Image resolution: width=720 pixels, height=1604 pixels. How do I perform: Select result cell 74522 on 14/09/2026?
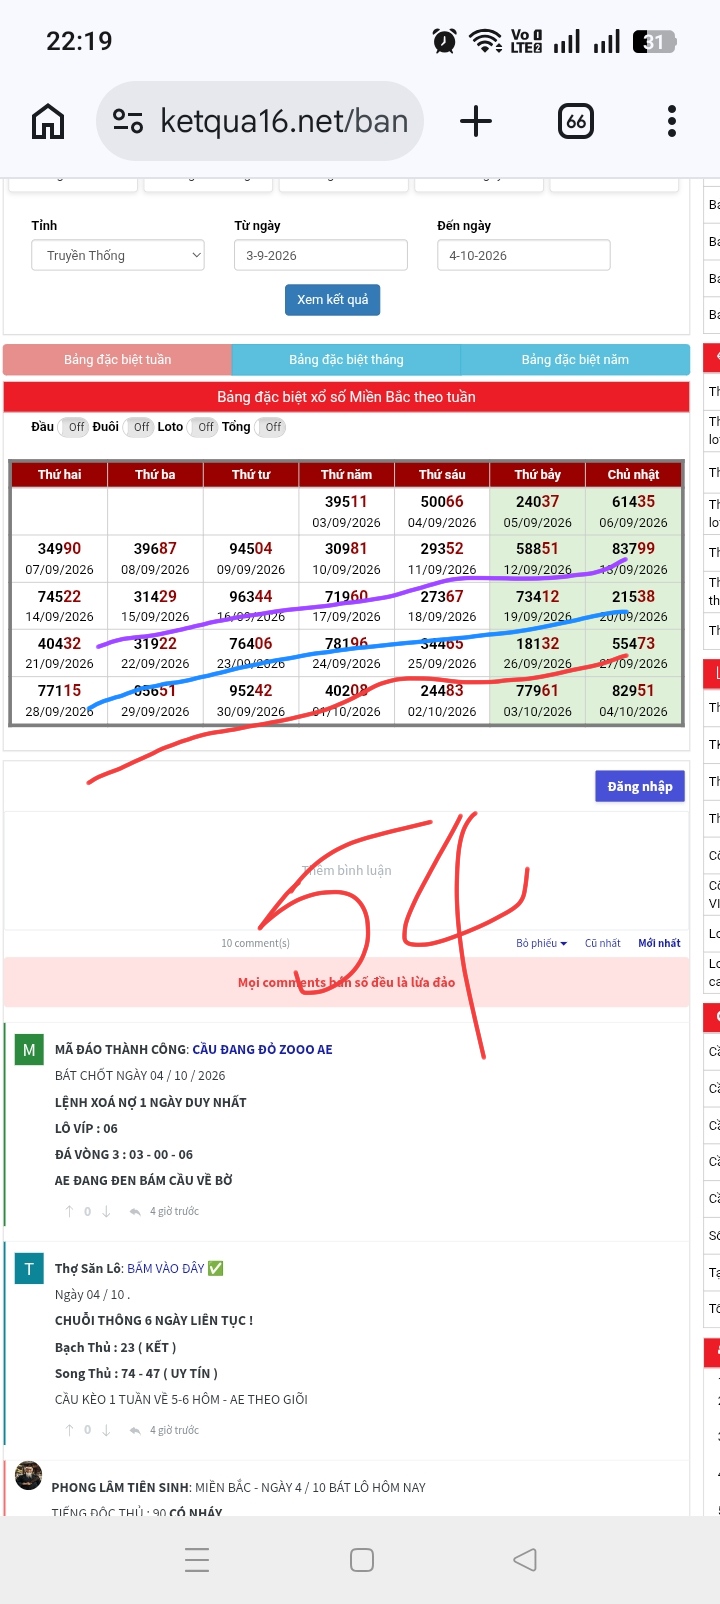coord(60,606)
